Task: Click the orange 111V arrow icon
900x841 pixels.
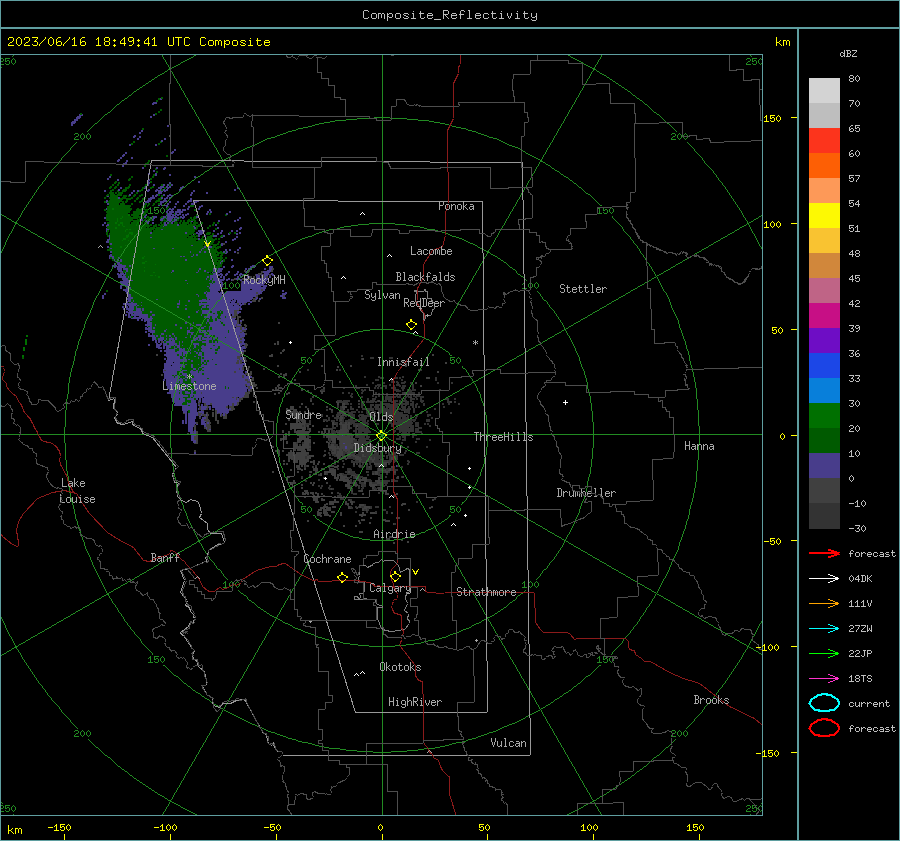Action: [824, 603]
